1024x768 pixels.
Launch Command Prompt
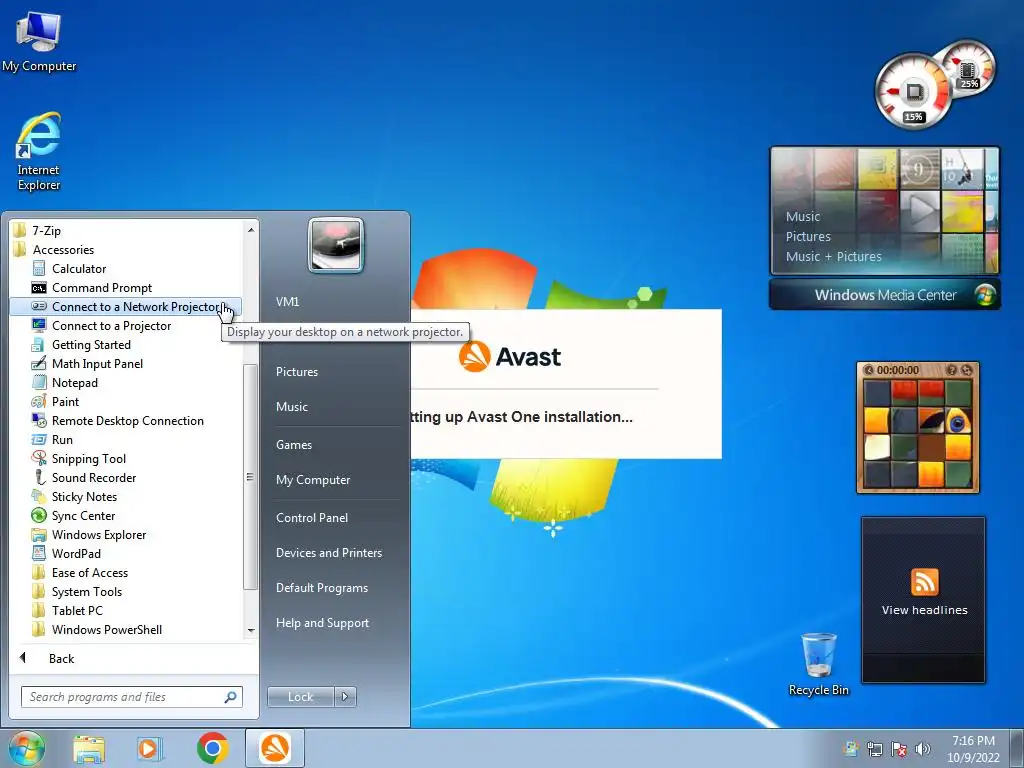[101, 287]
